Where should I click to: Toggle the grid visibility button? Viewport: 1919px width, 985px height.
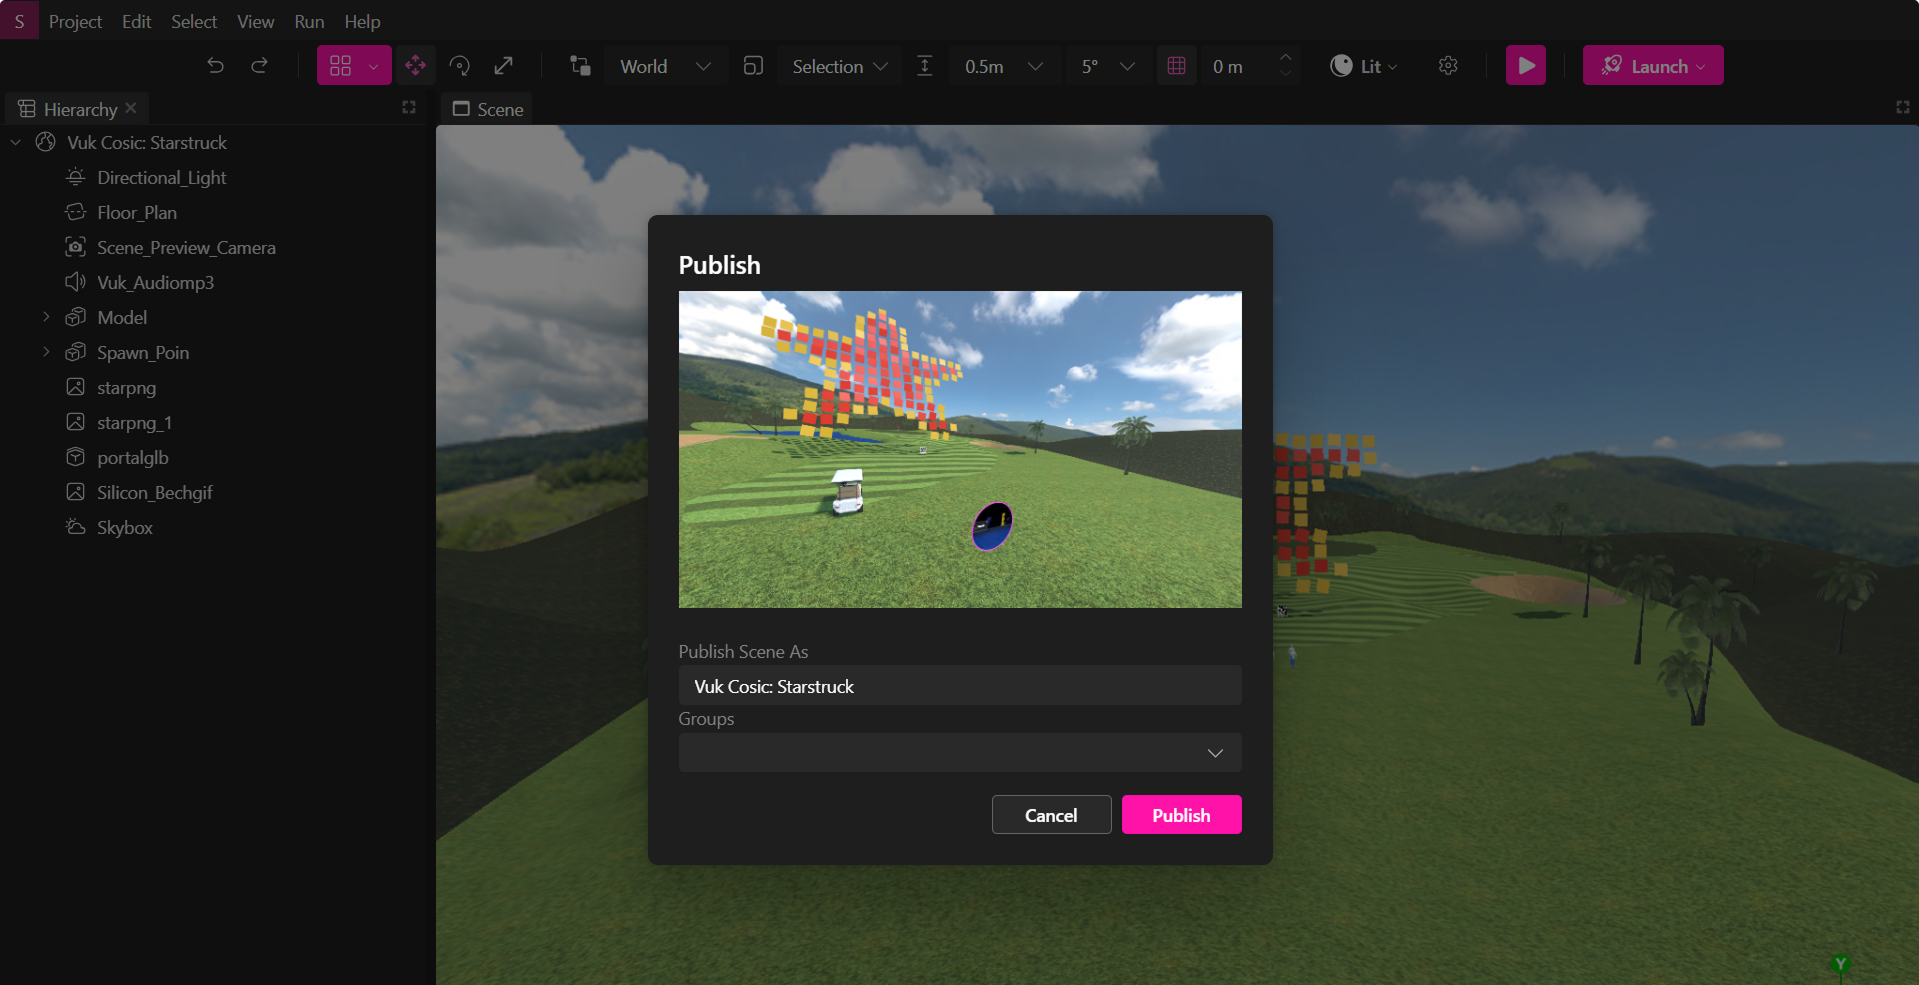click(1176, 66)
